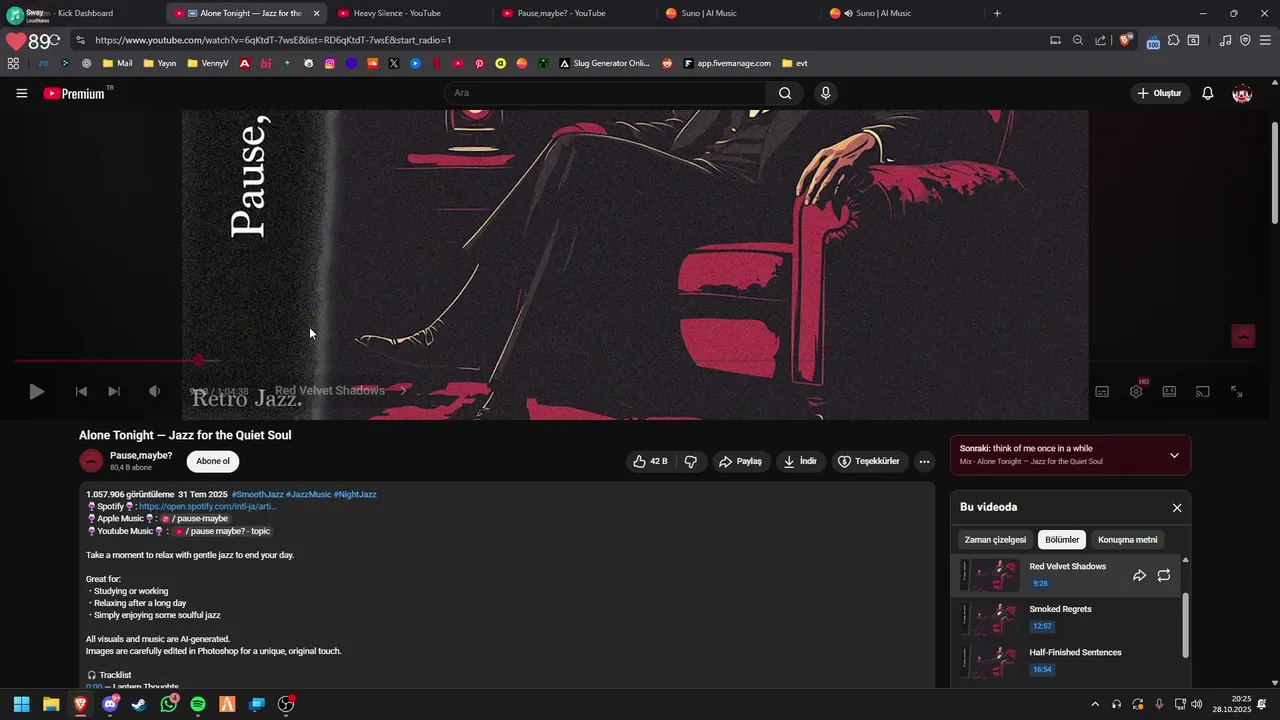This screenshot has height=720, width=1280.
Task: Start voice search with microphone icon
Action: pyautogui.click(x=825, y=93)
